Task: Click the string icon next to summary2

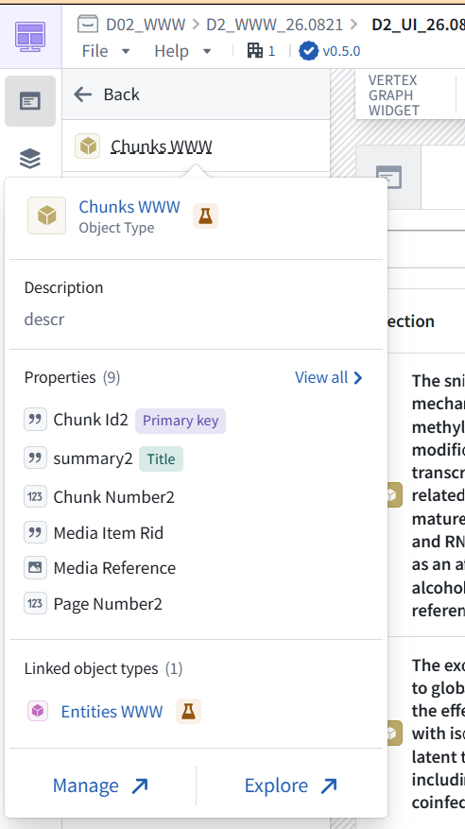Action: click(35, 458)
